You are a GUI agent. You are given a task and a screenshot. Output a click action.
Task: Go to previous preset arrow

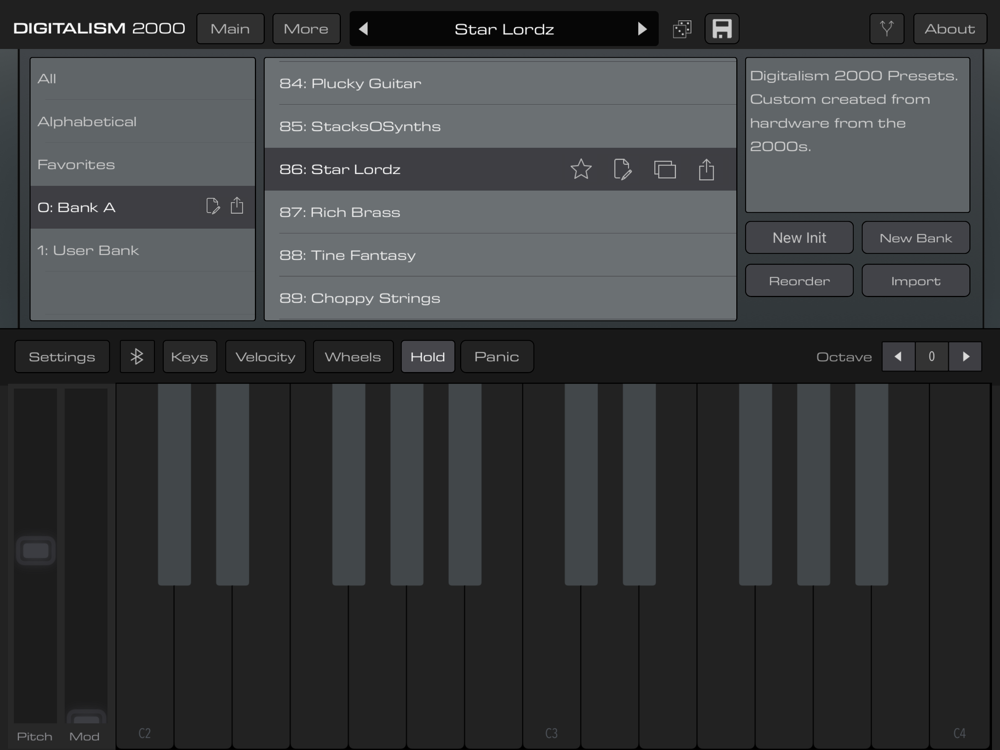coord(364,29)
